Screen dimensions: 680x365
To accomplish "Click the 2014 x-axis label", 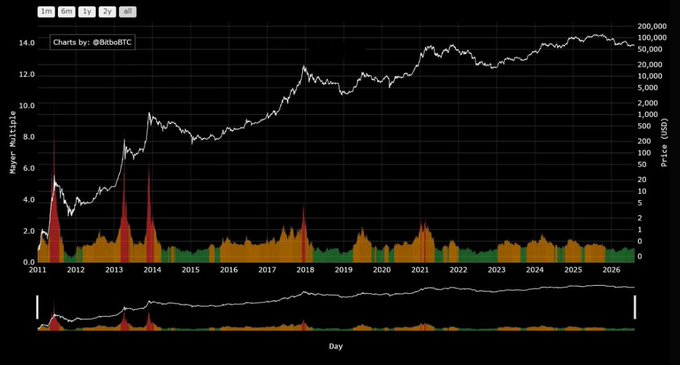I will (152, 270).
